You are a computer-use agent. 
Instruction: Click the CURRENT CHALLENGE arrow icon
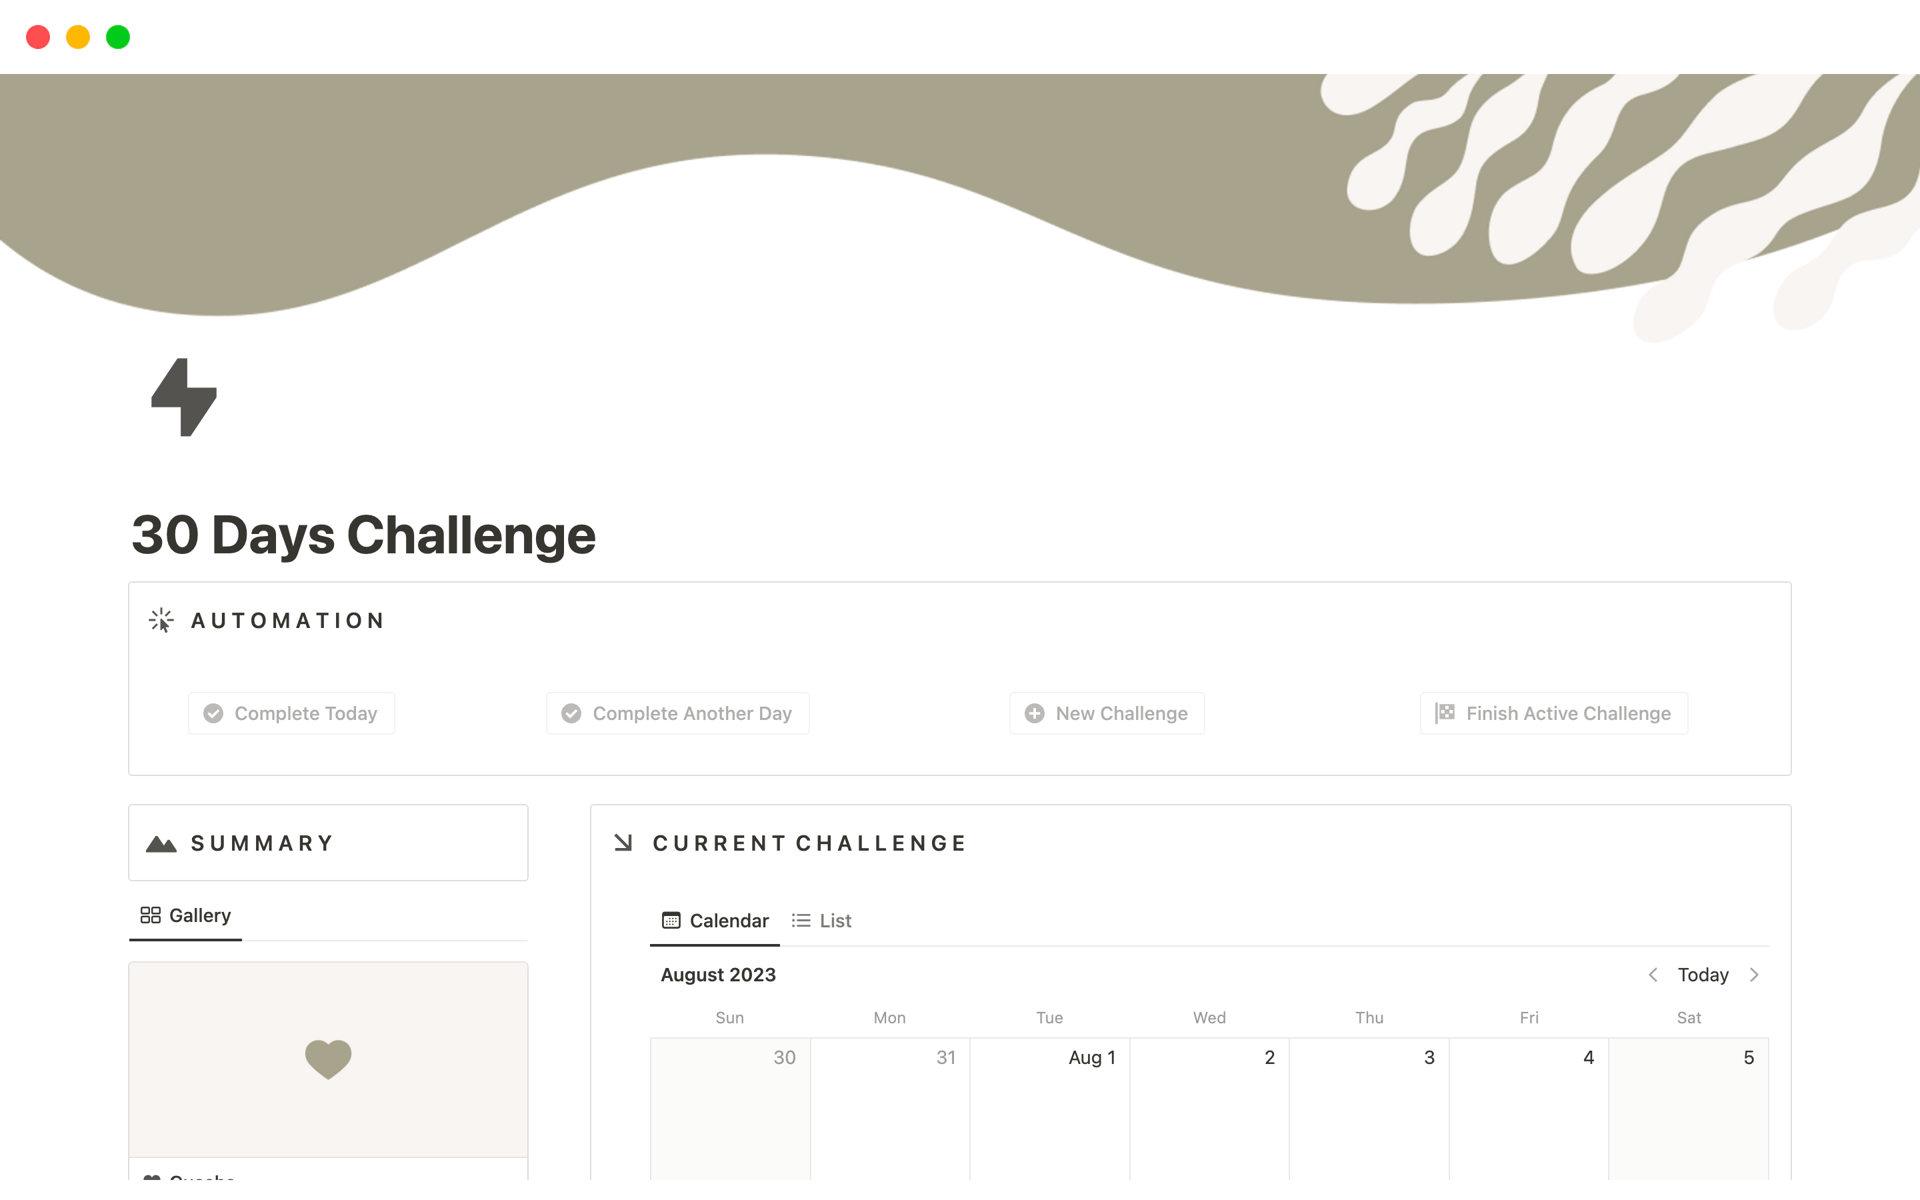[x=623, y=841]
